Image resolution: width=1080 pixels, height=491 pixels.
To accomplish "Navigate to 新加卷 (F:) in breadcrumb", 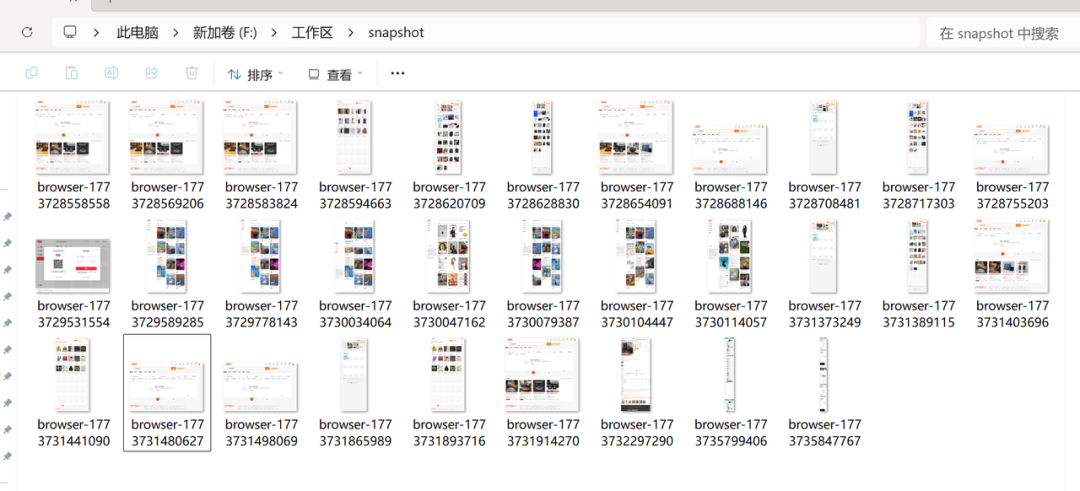I will [225, 32].
